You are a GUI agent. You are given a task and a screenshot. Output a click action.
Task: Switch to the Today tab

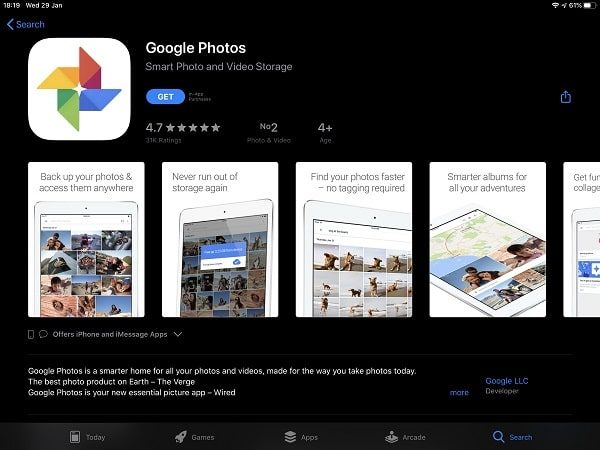coord(96,437)
